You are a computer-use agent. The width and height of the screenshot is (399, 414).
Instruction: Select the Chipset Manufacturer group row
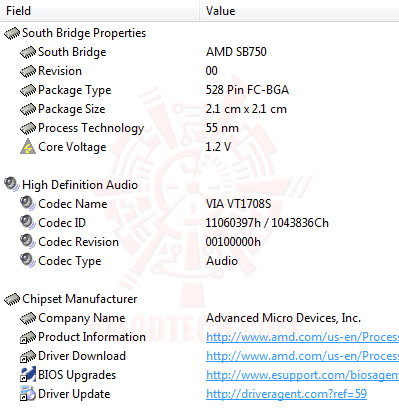click(x=80, y=299)
